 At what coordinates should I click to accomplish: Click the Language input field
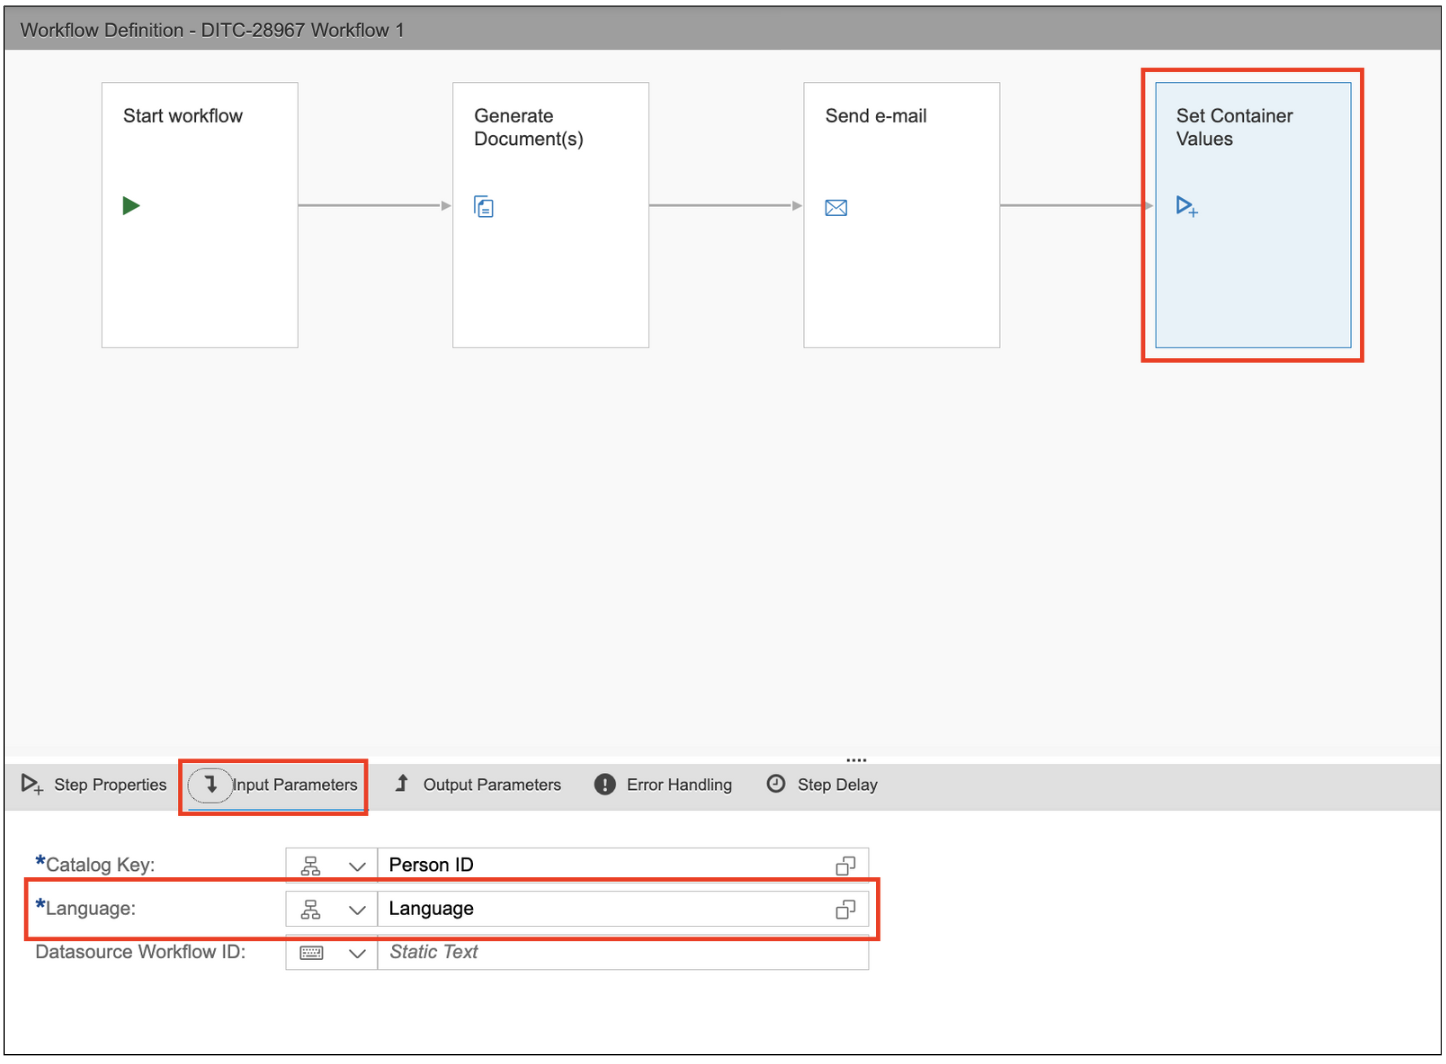click(x=600, y=909)
